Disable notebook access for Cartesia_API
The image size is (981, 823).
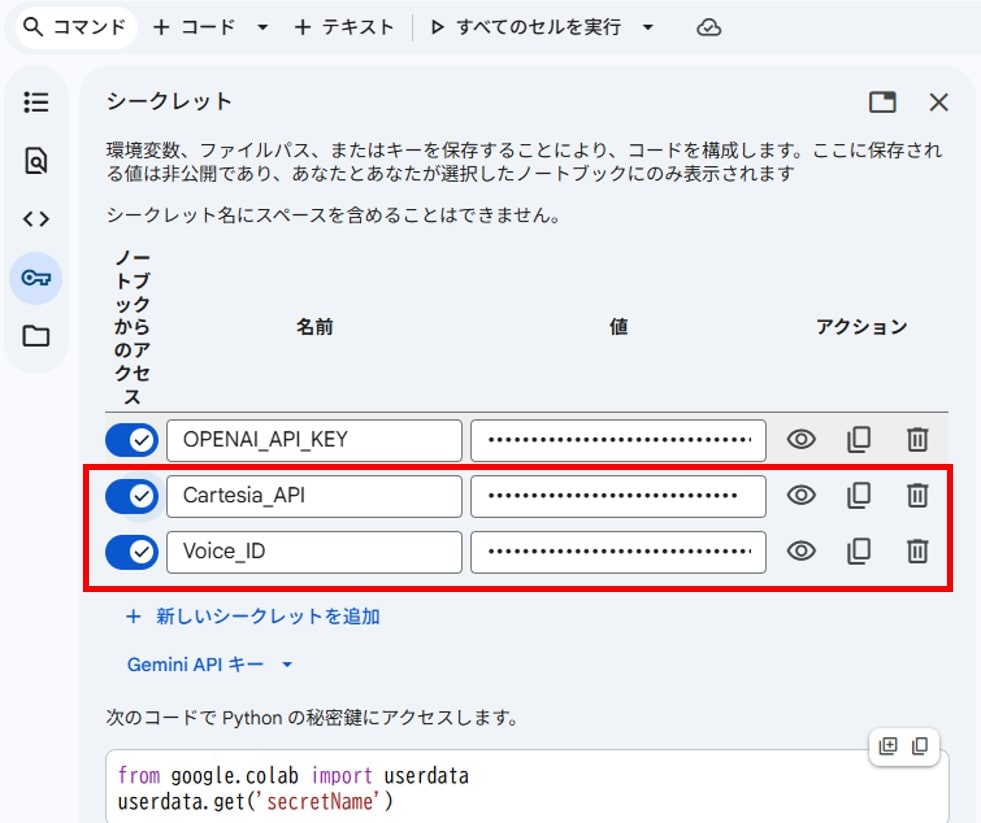pos(132,495)
